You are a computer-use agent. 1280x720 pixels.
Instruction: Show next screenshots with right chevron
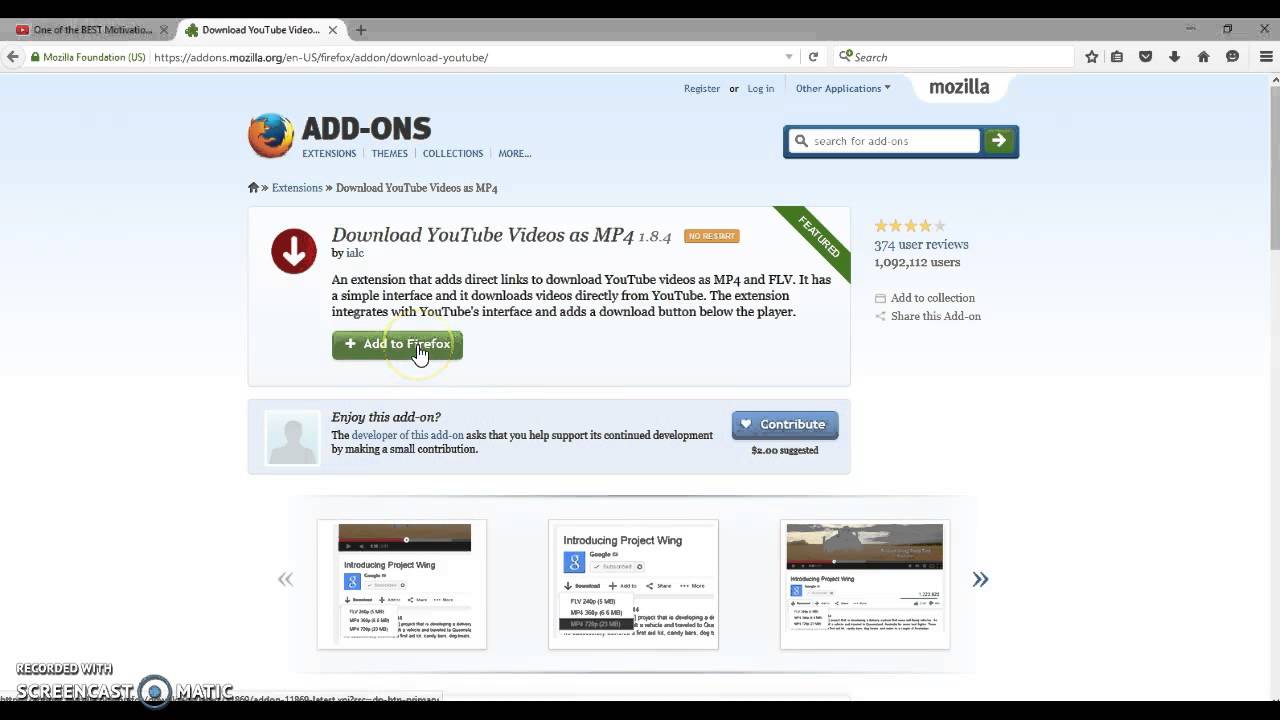[x=980, y=579]
